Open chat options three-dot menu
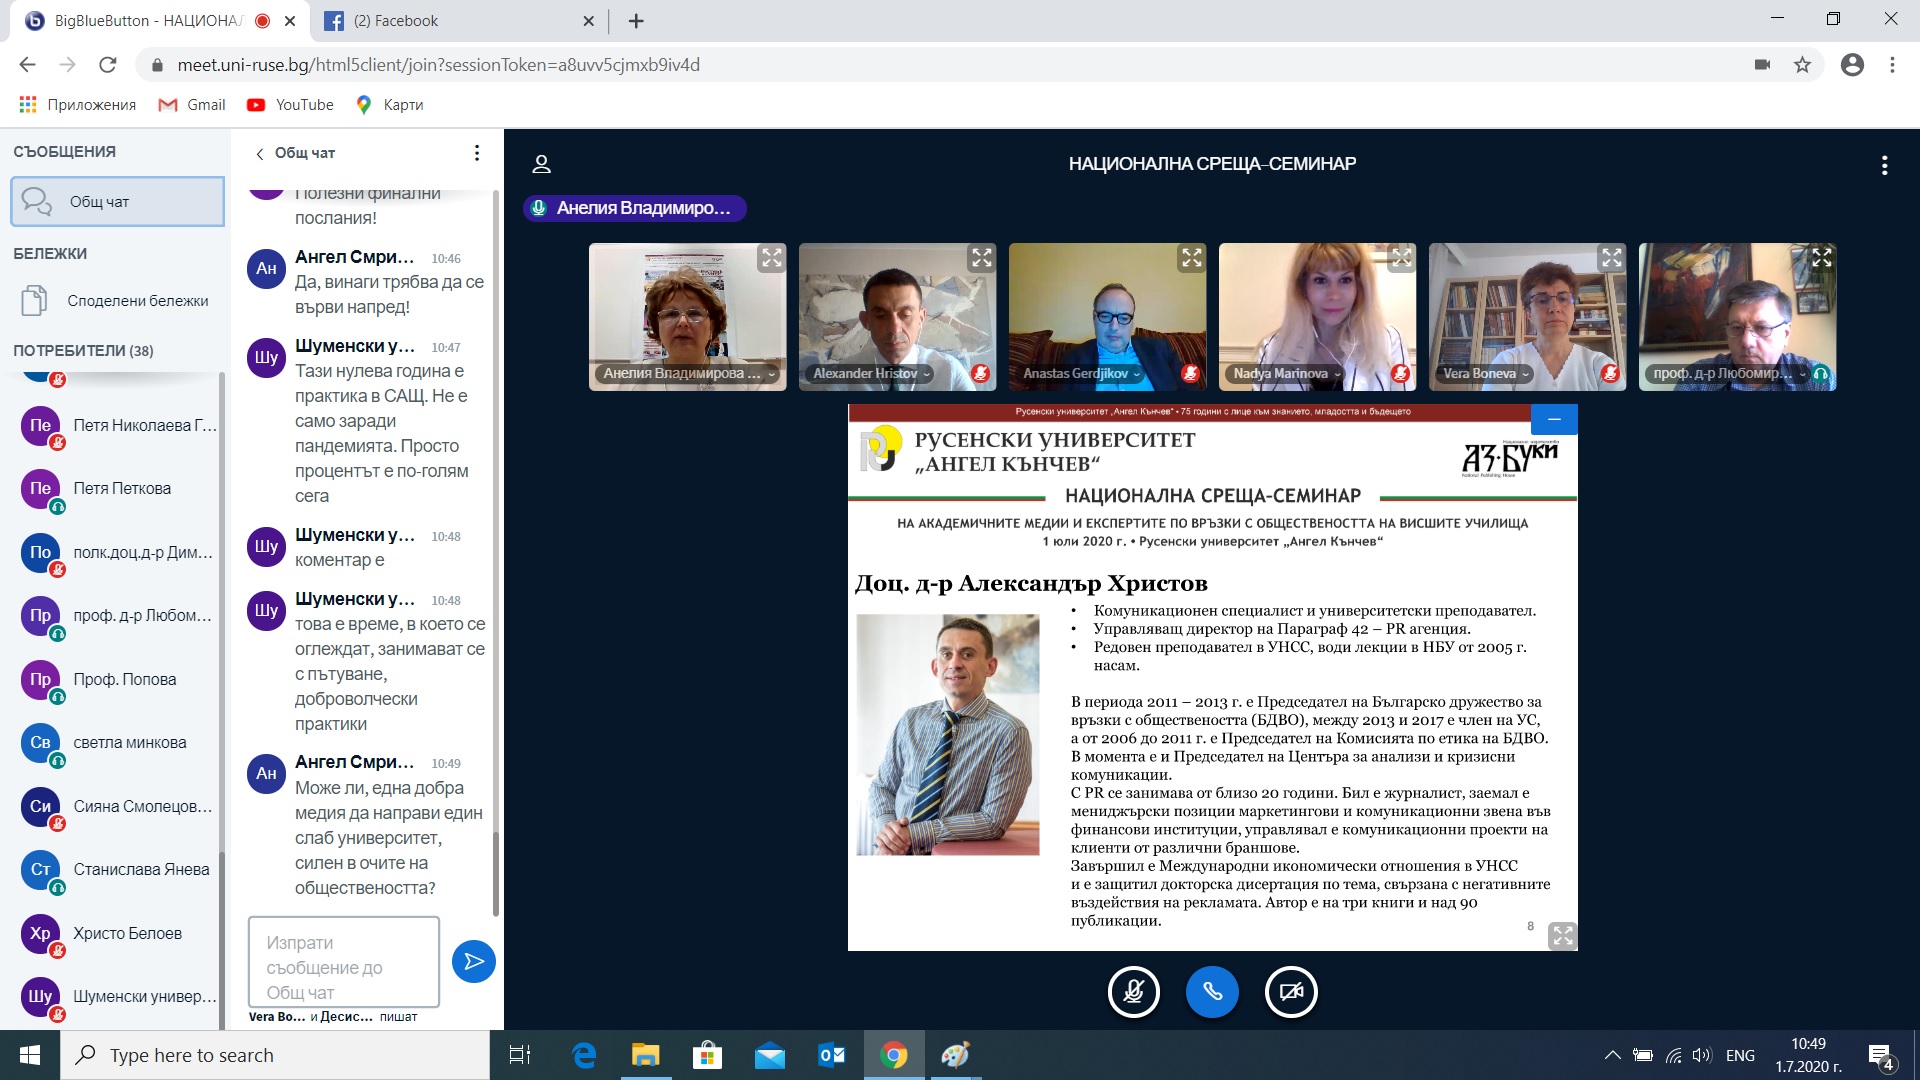This screenshot has height=1080, width=1920. [x=476, y=153]
